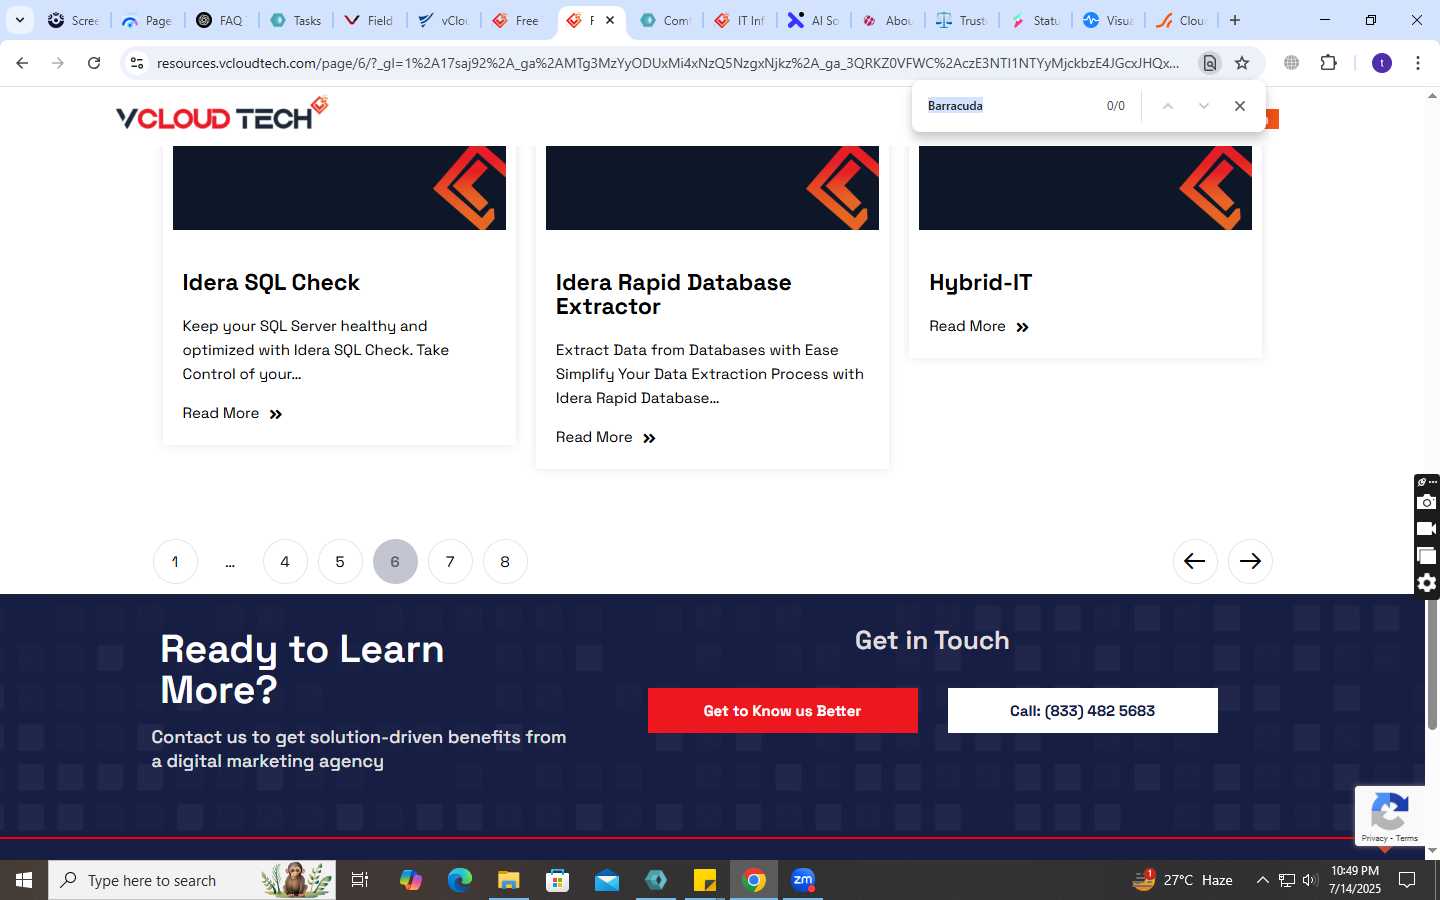Screen dimensions: 1440x900
Task: Open Read More for Idera SQL Check
Action: [x=232, y=413]
